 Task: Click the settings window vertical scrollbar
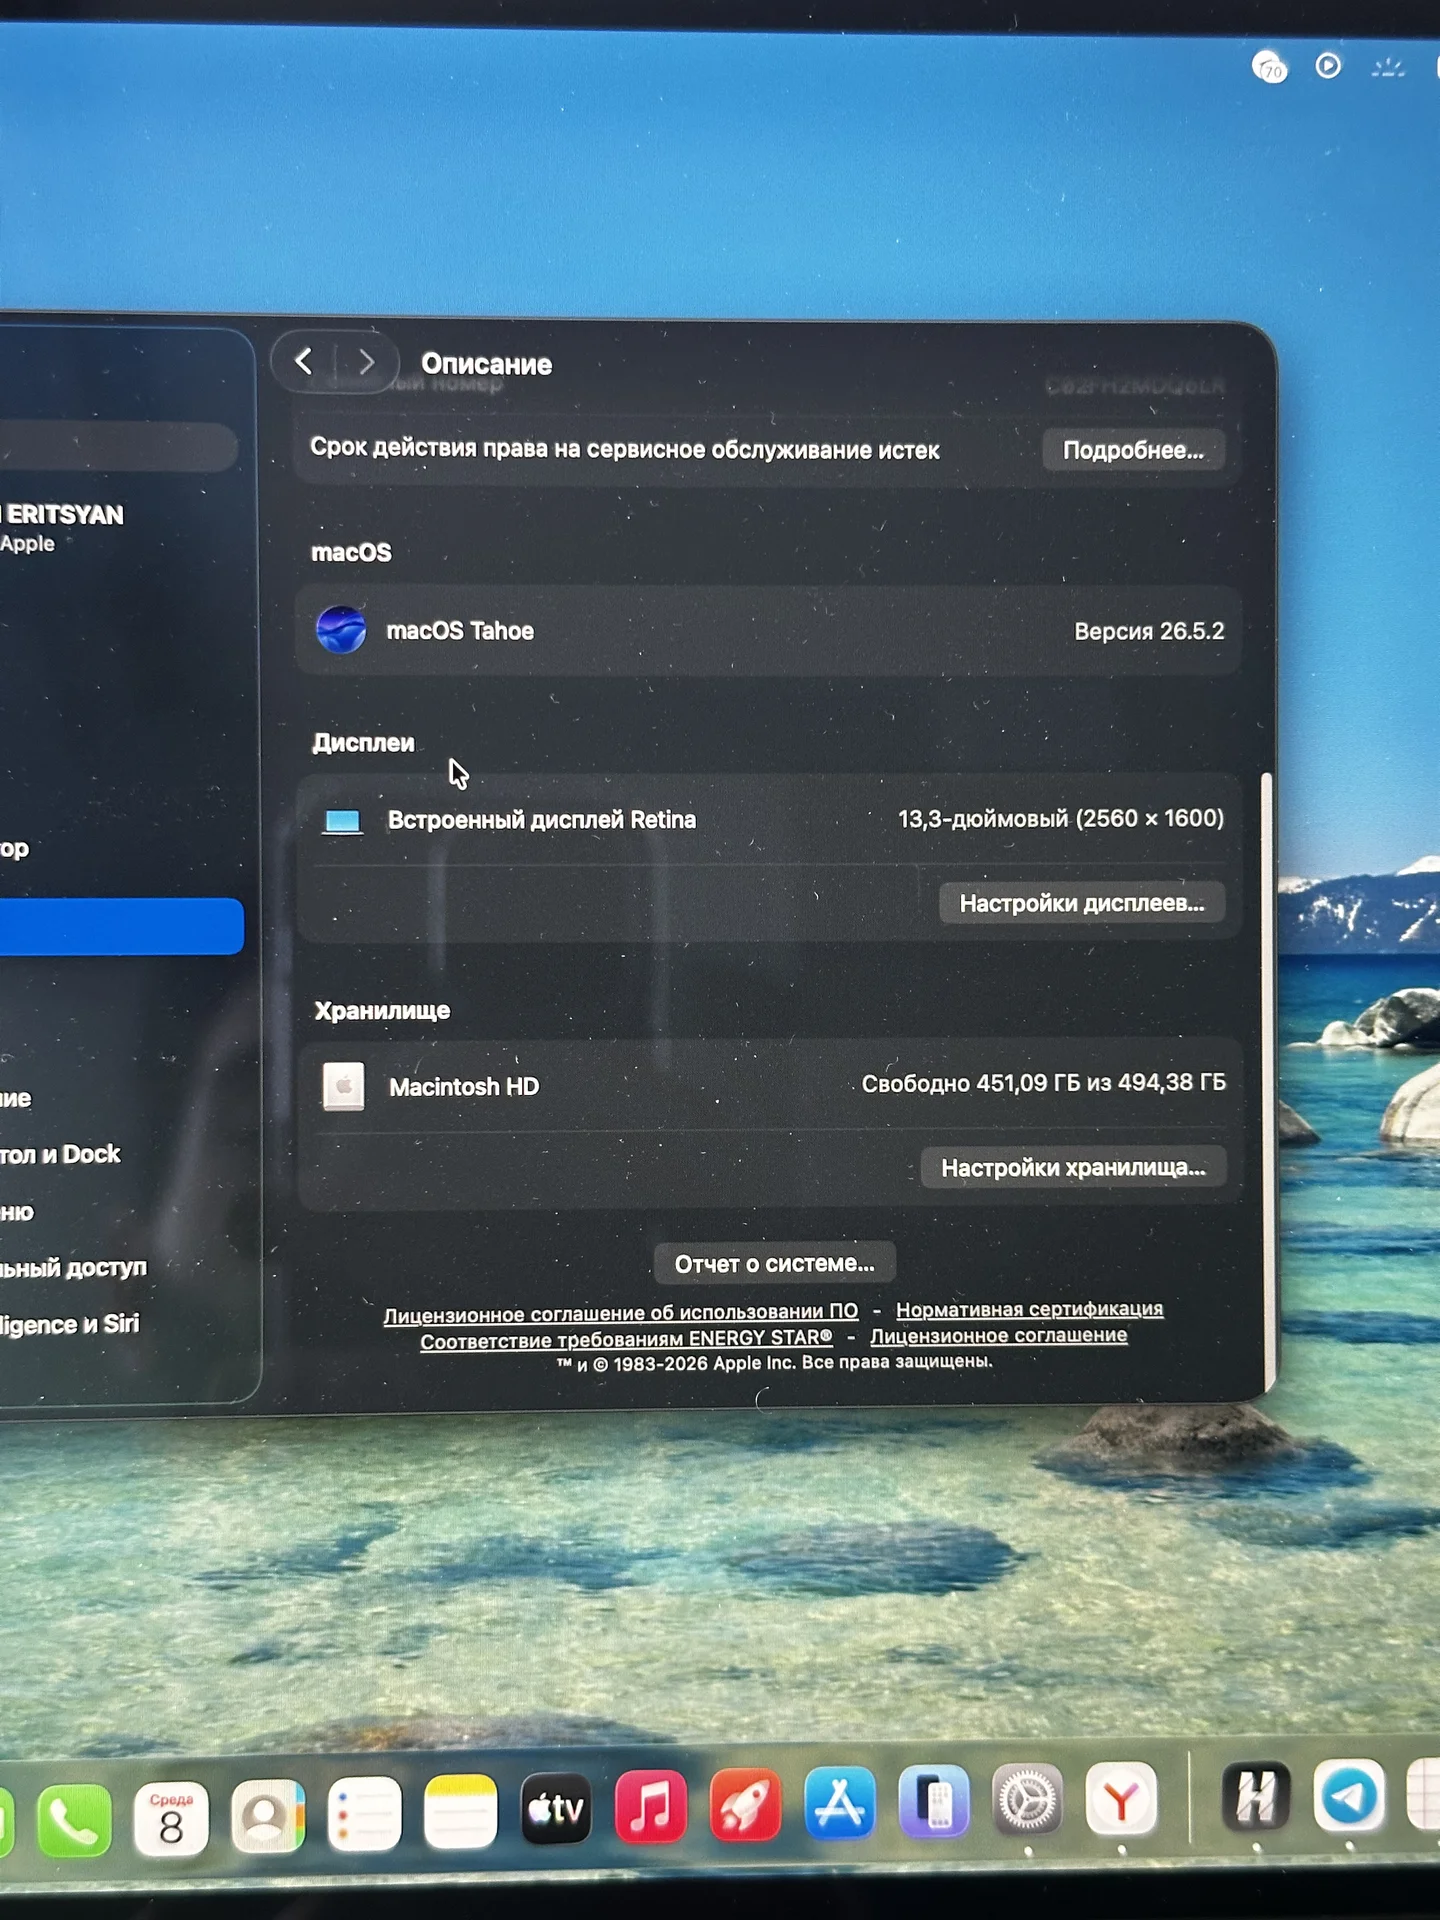[1267, 1080]
